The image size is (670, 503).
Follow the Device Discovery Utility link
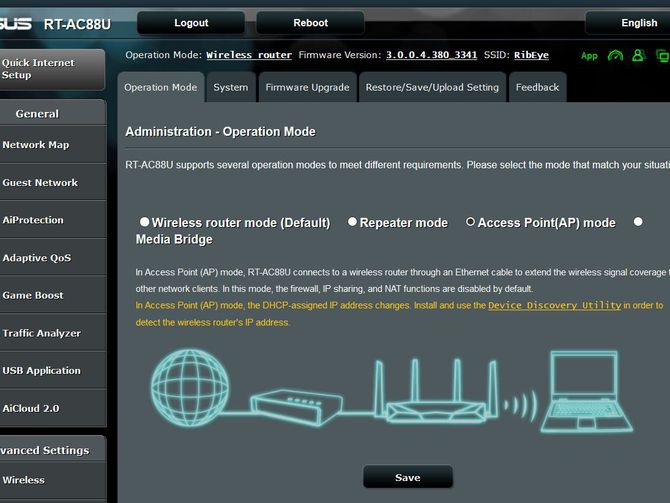[x=554, y=305]
